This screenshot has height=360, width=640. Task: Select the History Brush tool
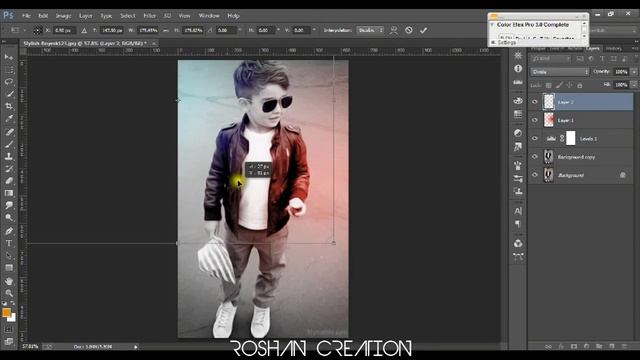(x=9, y=169)
